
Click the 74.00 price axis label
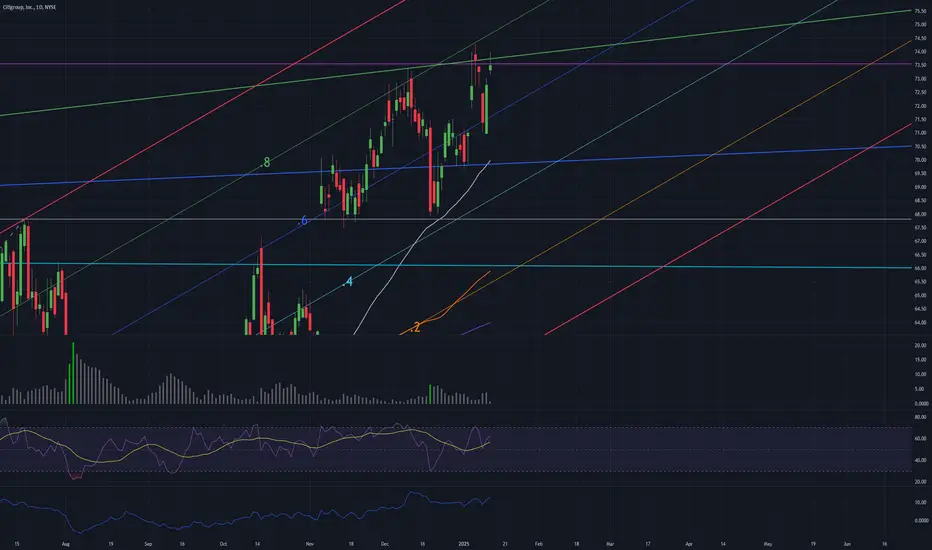coord(920,52)
